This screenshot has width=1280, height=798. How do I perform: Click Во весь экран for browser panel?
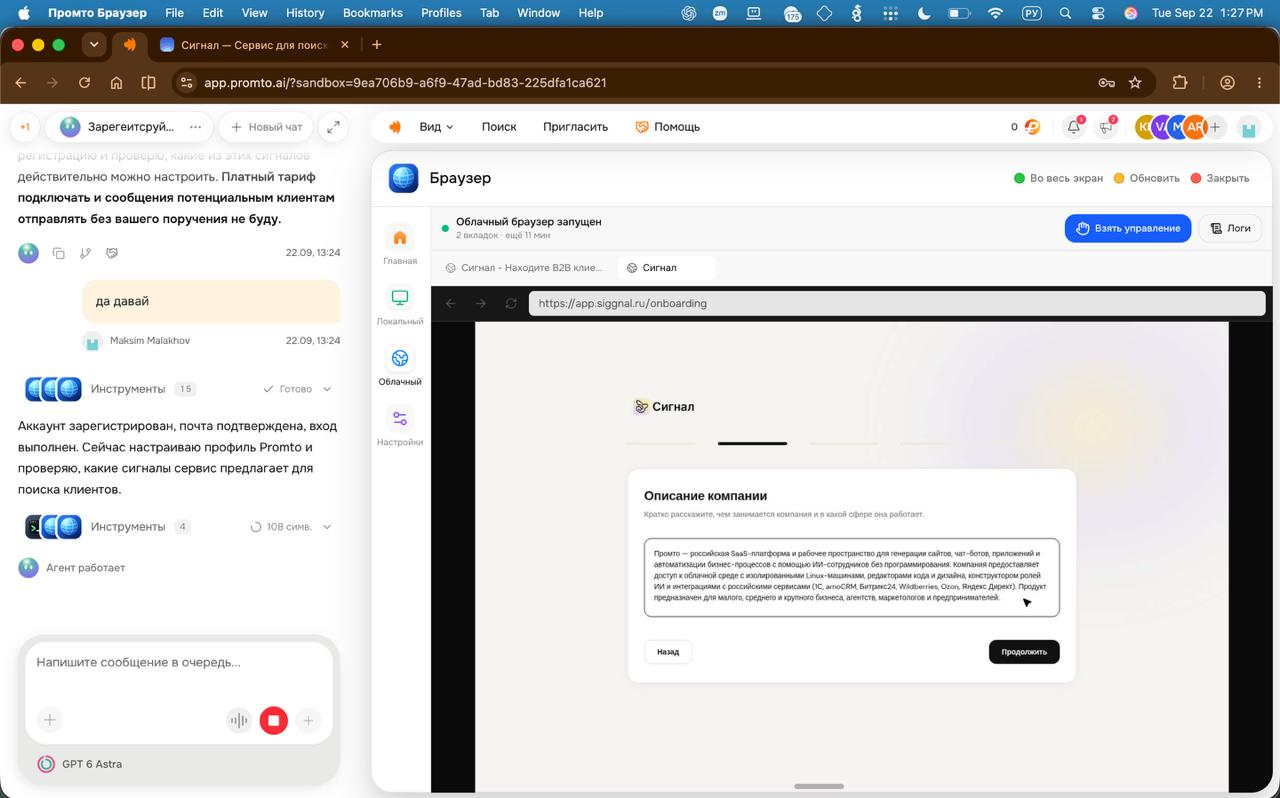pyautogui.click(x=1058, y=178)
